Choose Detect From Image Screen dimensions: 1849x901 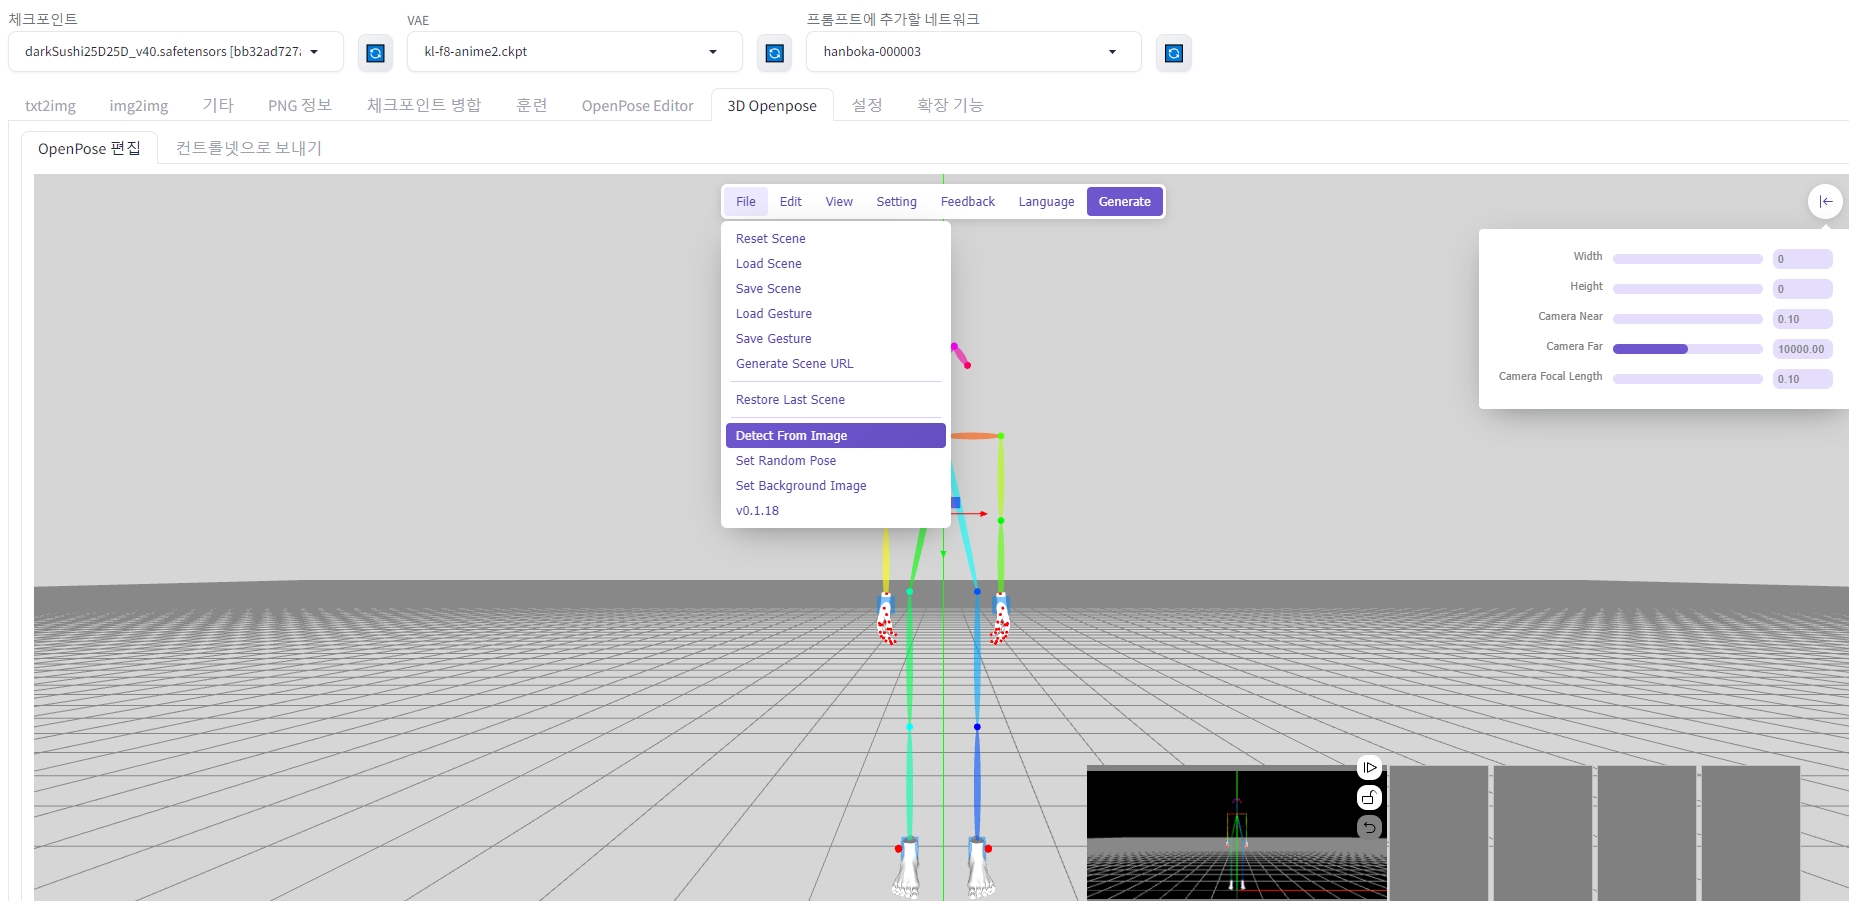pyautogui.click(x=836, y=435)
